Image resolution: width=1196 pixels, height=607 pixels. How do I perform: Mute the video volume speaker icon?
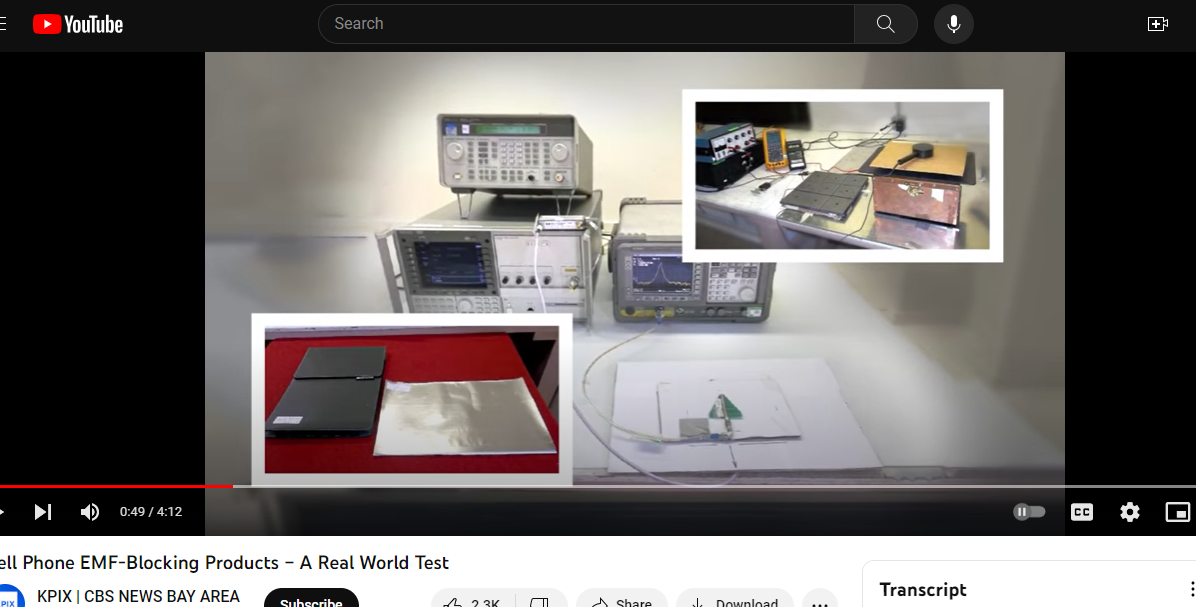point(90,512)
